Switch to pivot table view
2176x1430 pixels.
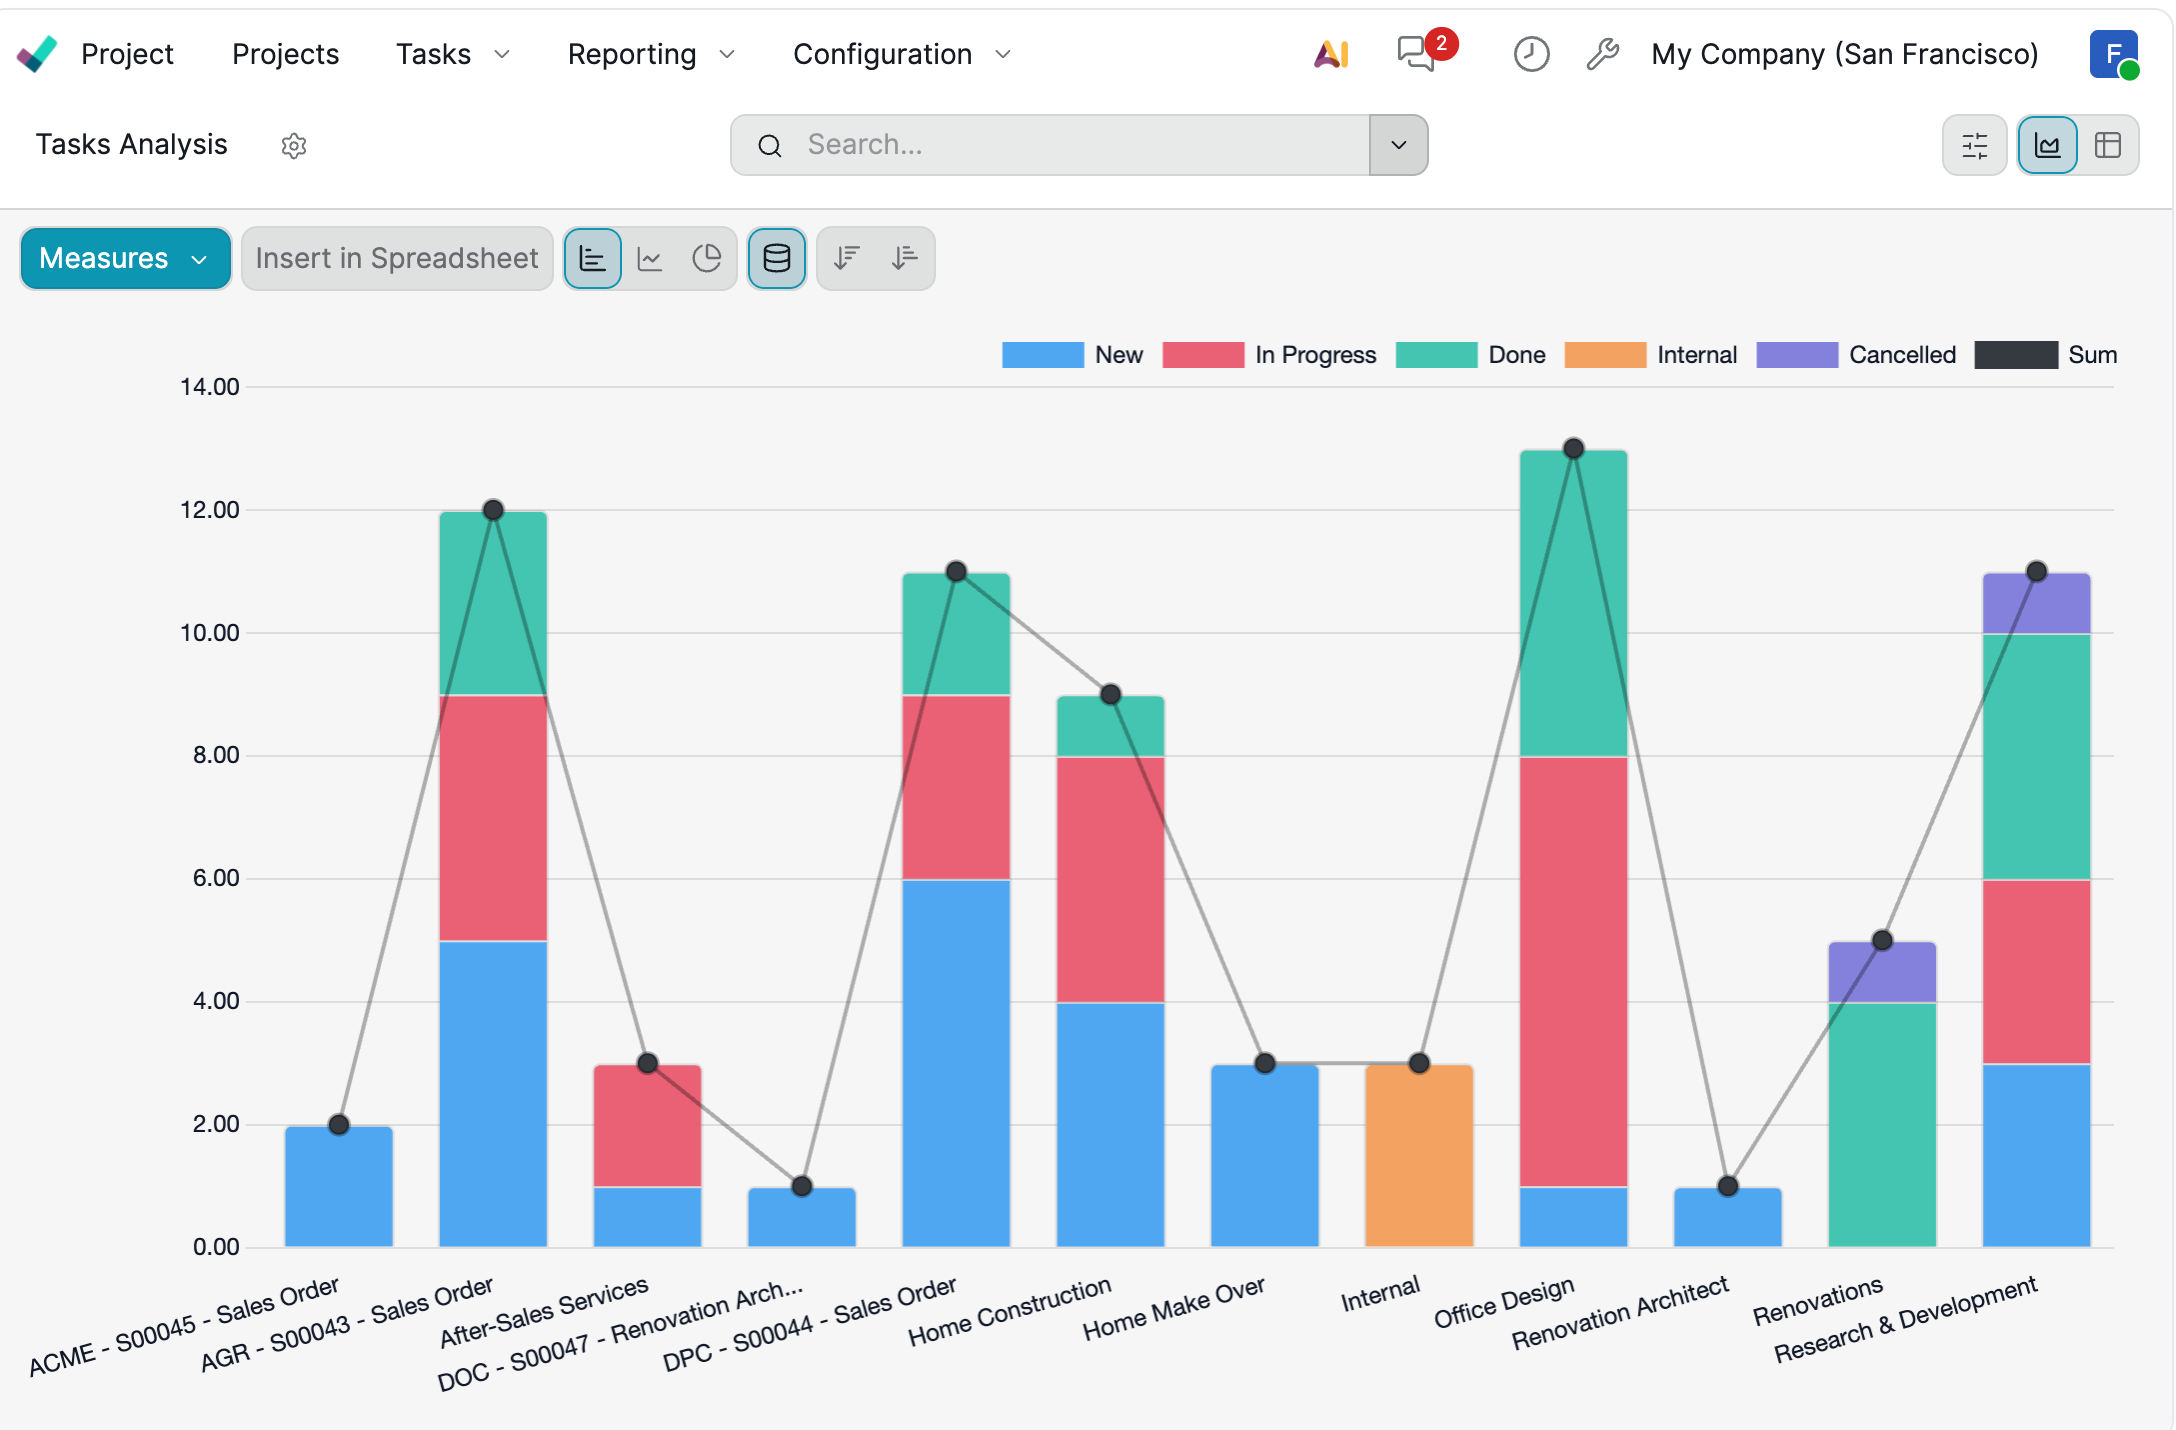[2108, 146]
